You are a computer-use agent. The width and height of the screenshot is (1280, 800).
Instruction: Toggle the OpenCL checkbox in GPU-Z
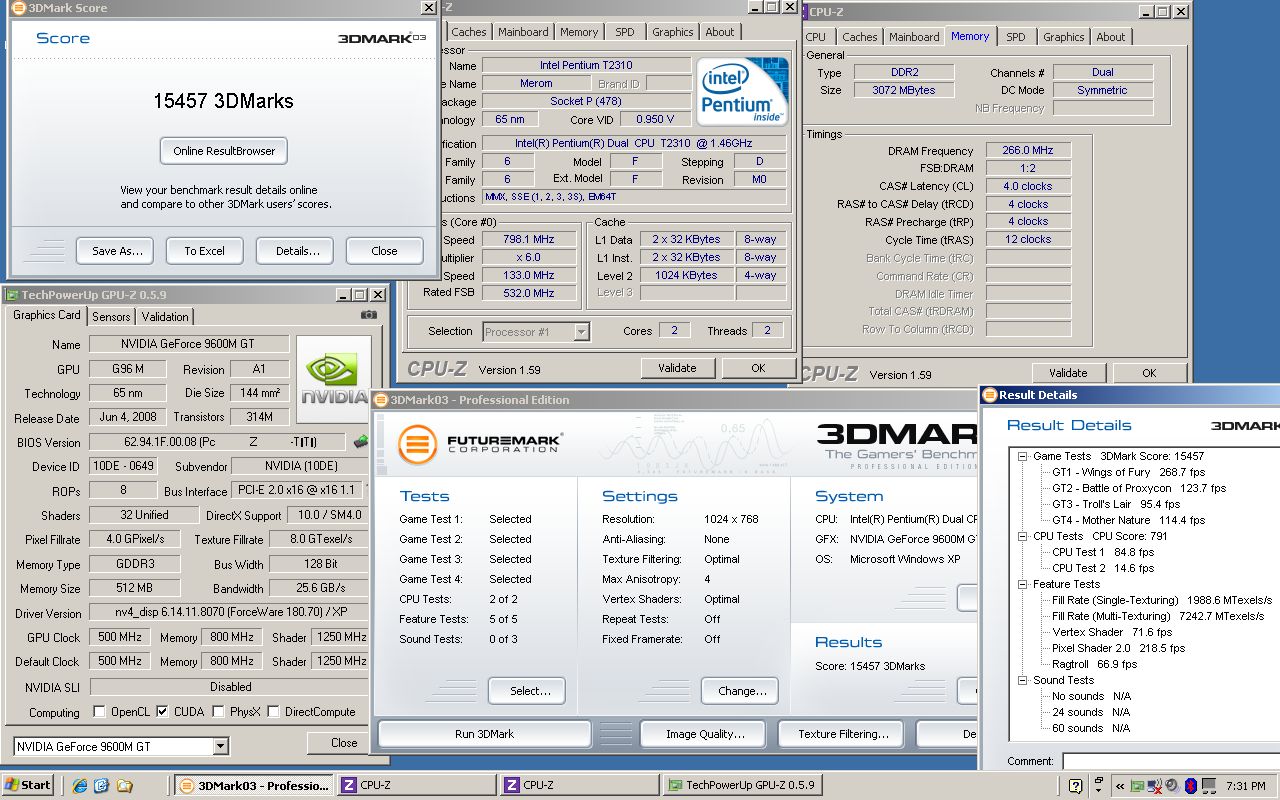(x=99, y=712)
